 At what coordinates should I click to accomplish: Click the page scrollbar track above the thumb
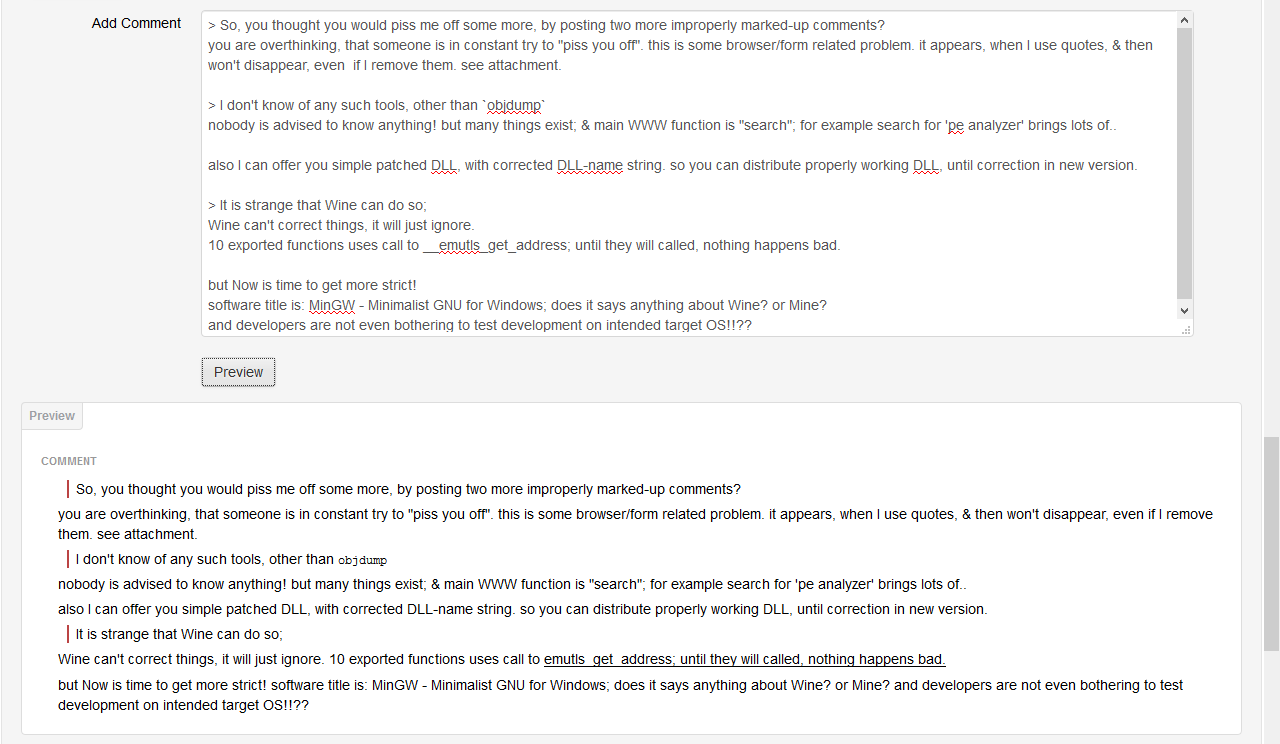pyautogui.click(x=1271, y=218)
